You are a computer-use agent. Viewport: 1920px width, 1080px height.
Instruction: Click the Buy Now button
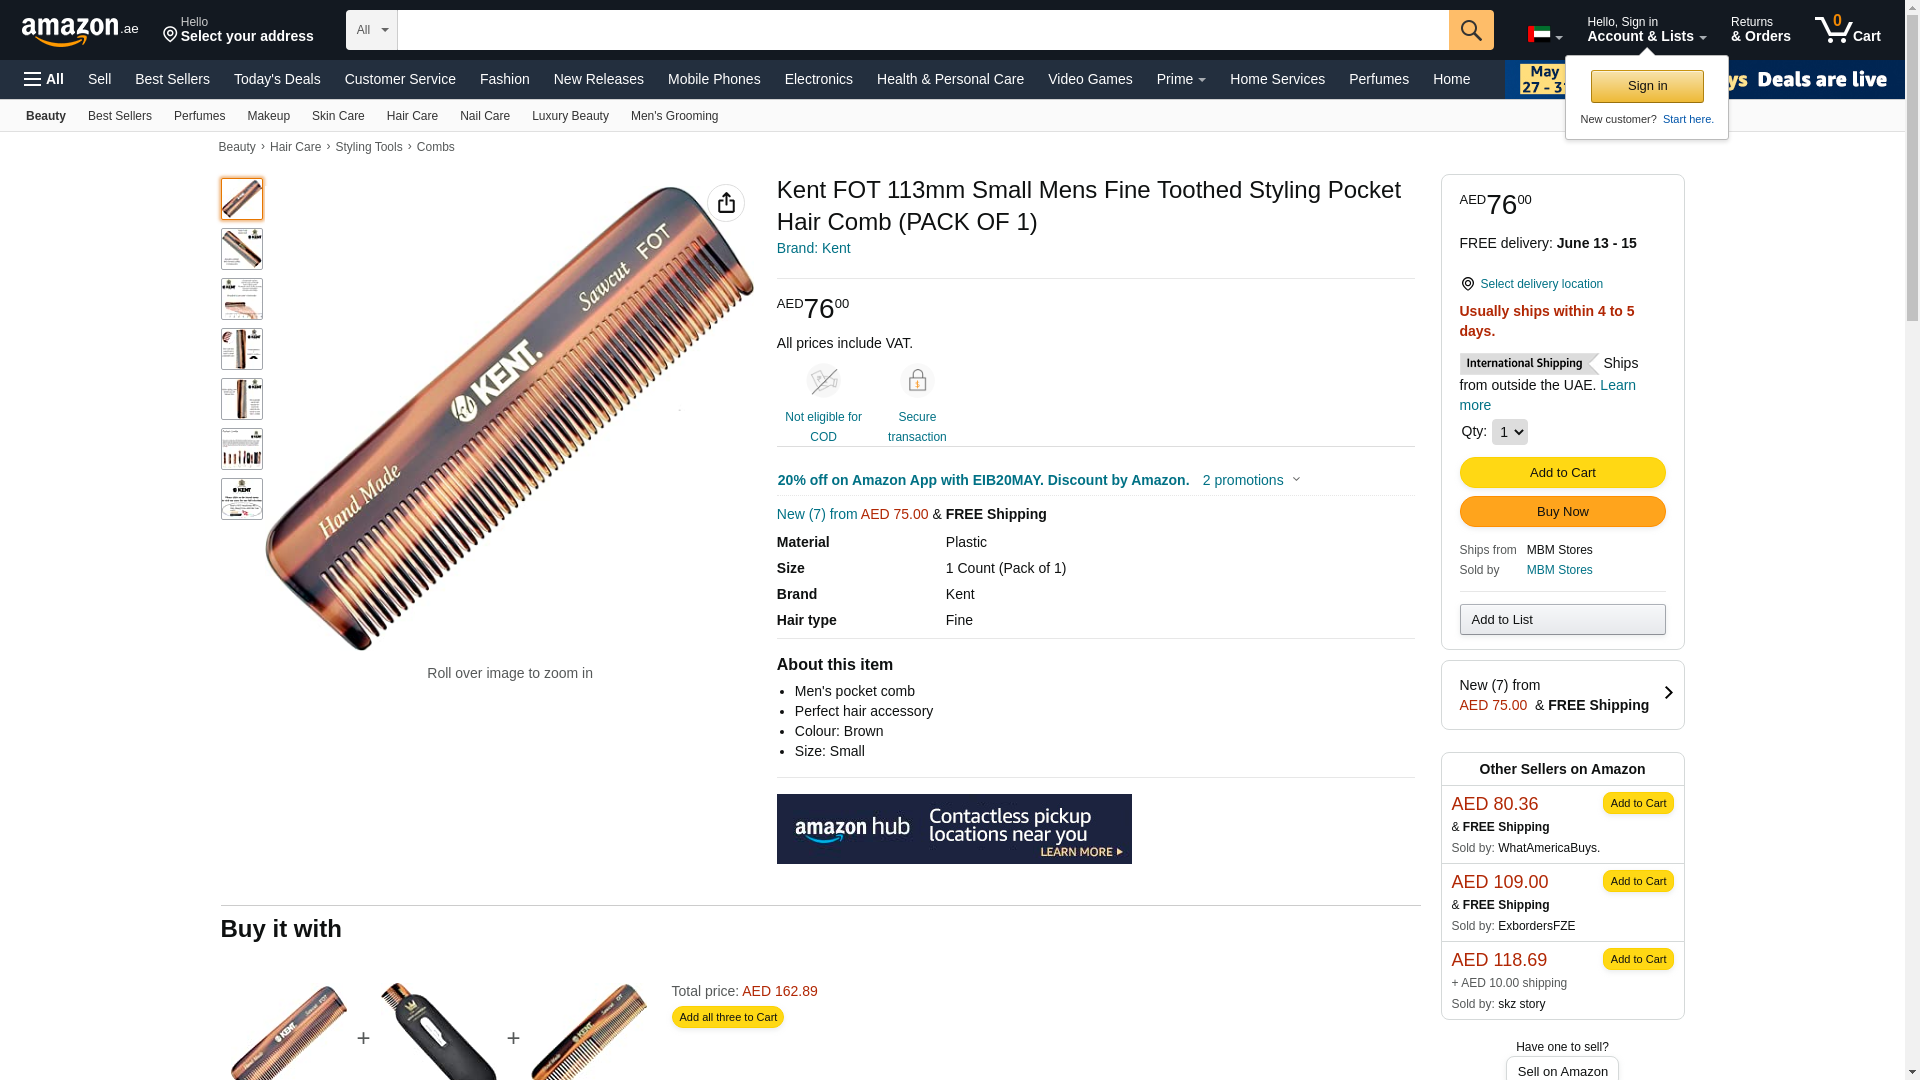click(x=1562, y=512)
